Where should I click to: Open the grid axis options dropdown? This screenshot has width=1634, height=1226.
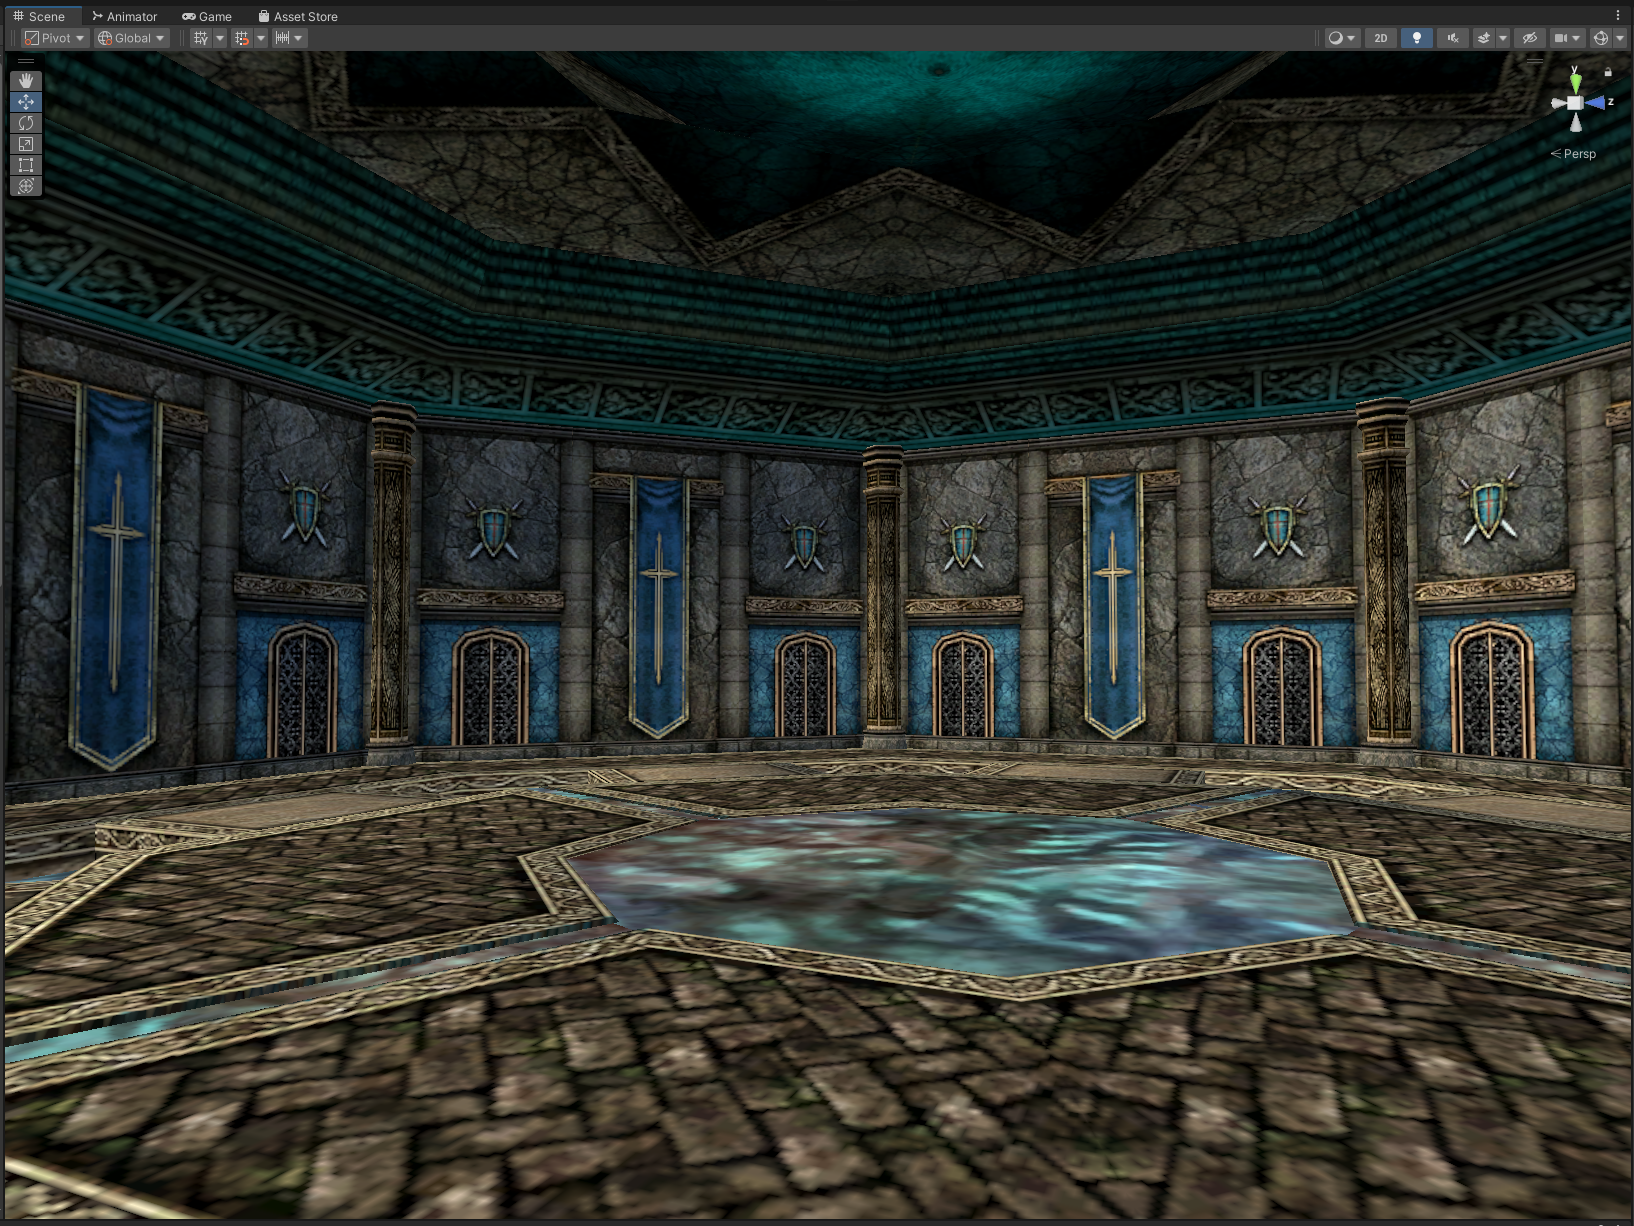tap(220, 38)
